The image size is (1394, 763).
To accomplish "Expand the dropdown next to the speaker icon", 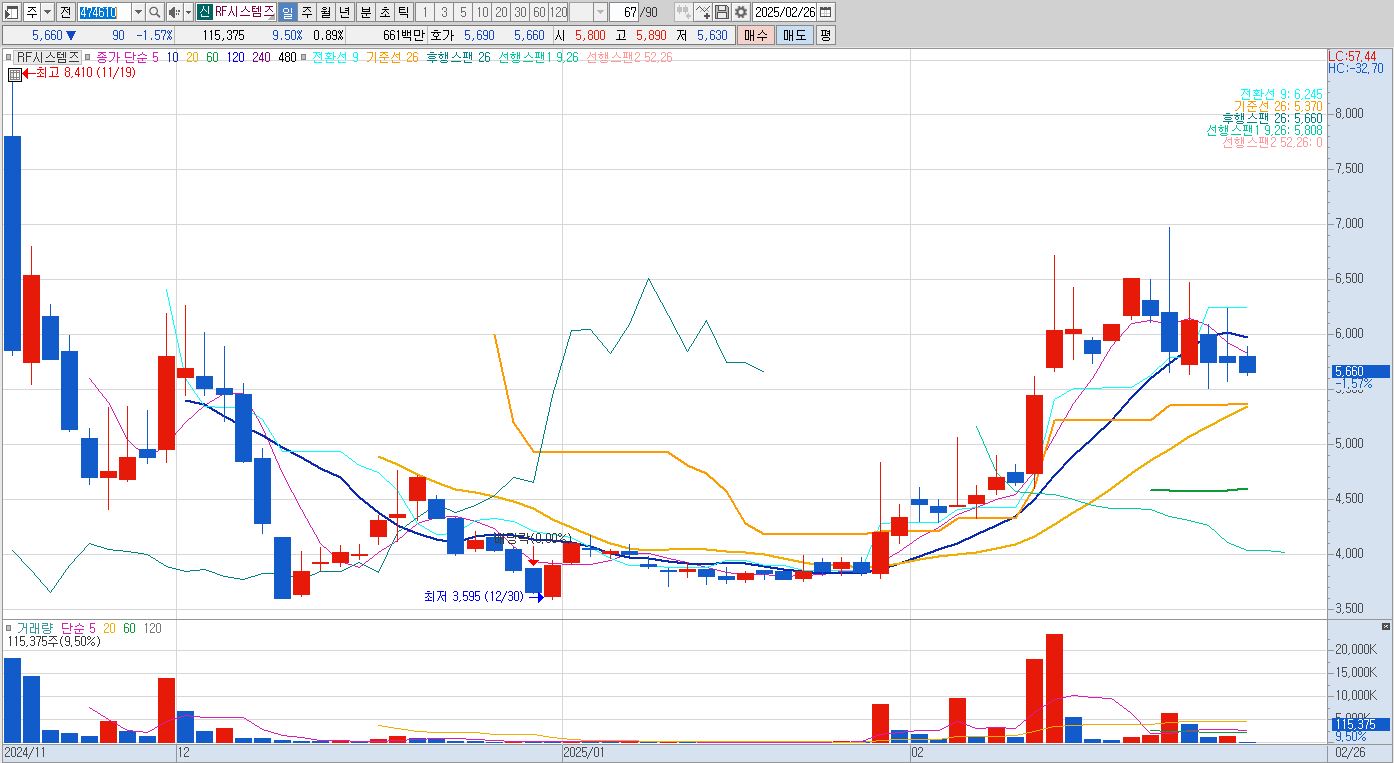I will click(x=188, y=12).
